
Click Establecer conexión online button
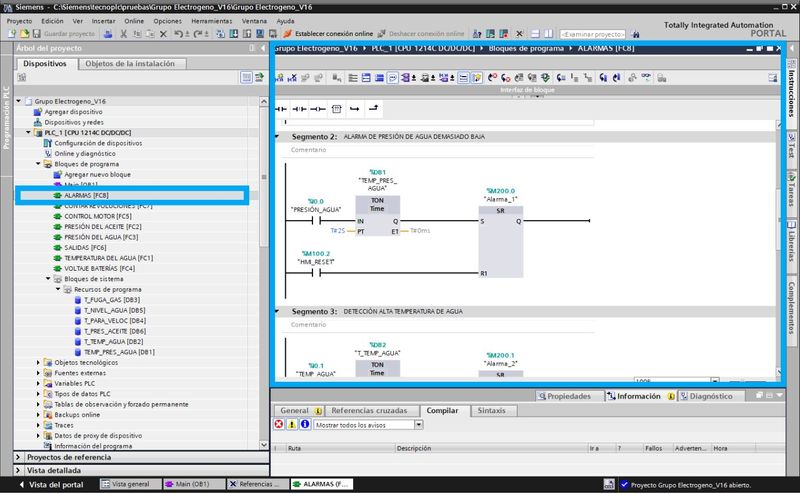328,34
